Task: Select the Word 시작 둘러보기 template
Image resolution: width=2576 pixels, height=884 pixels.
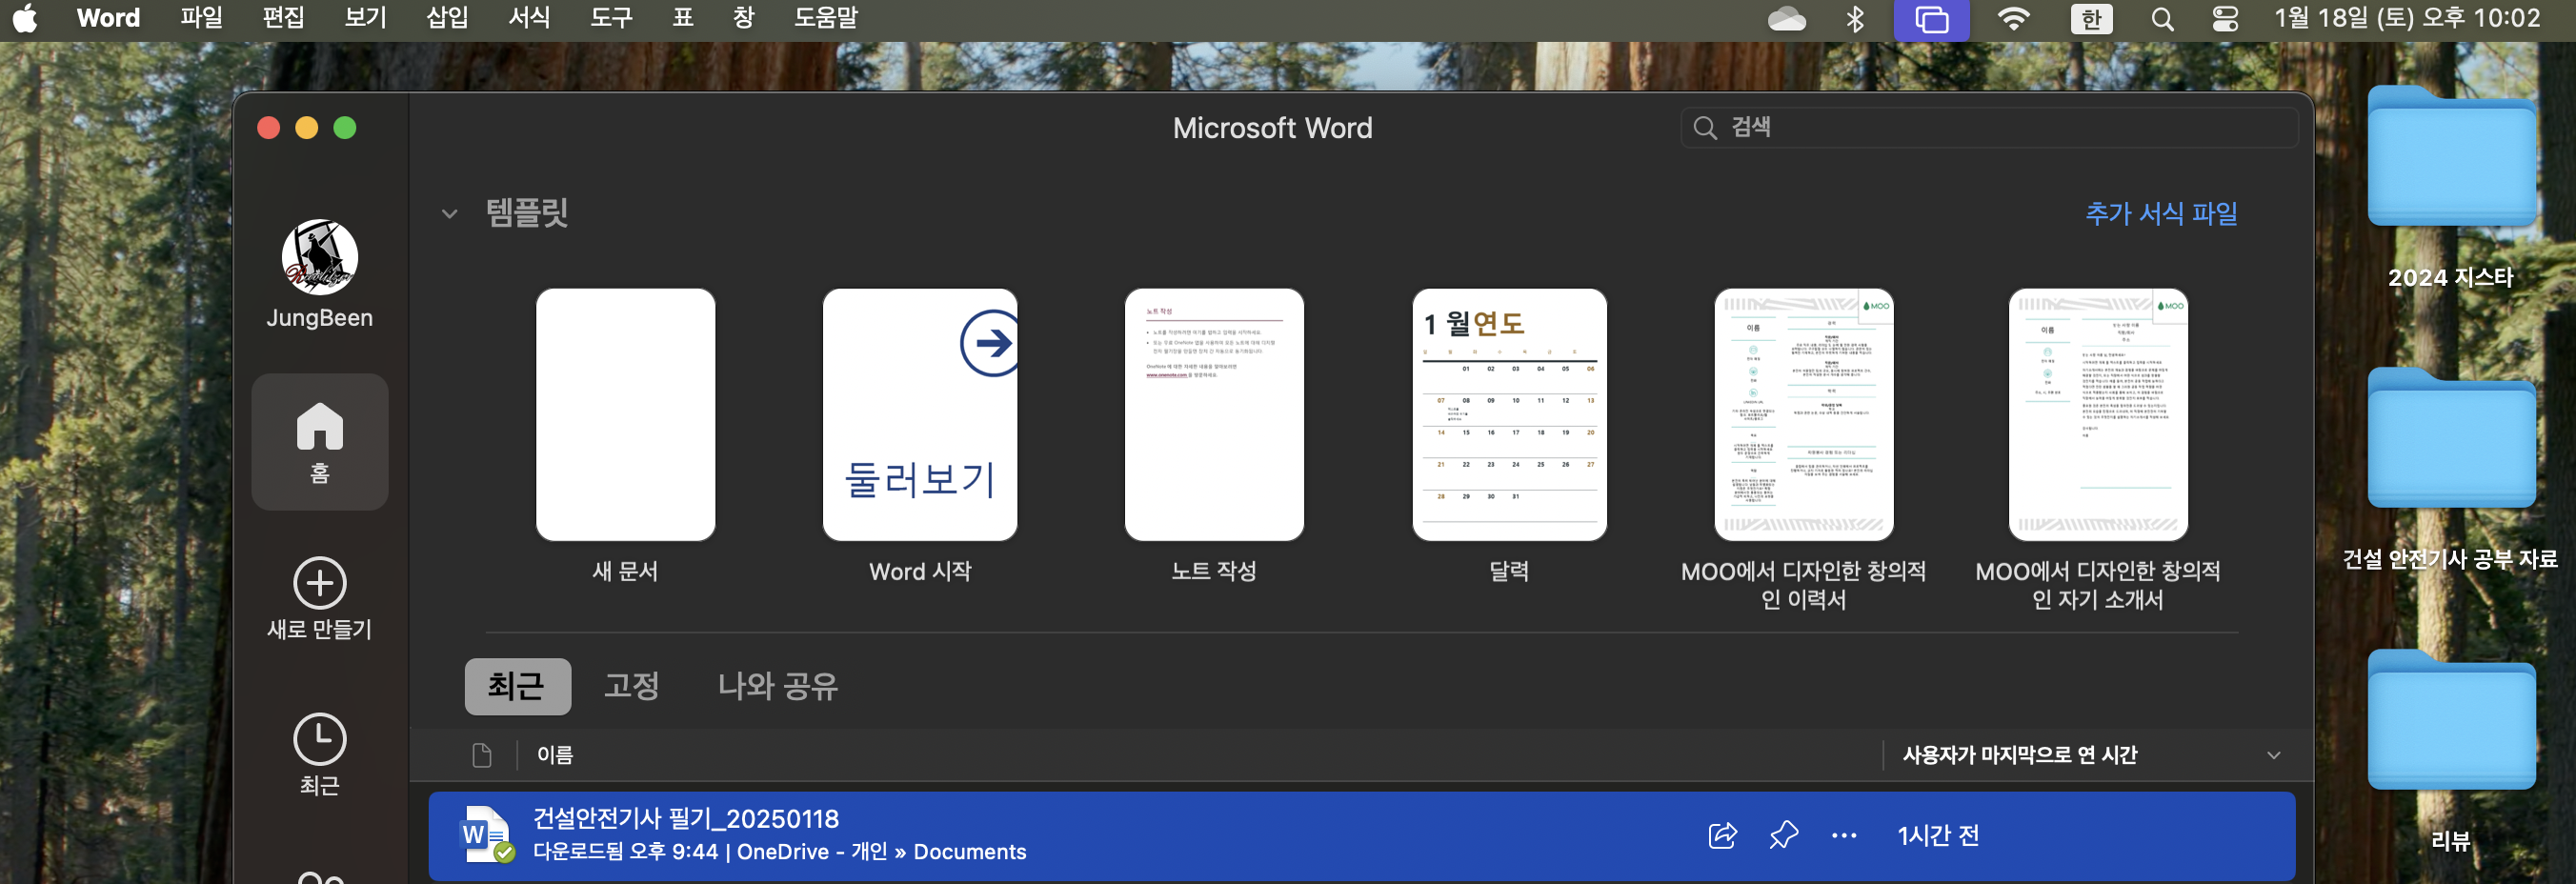Action: click(920, 415)
